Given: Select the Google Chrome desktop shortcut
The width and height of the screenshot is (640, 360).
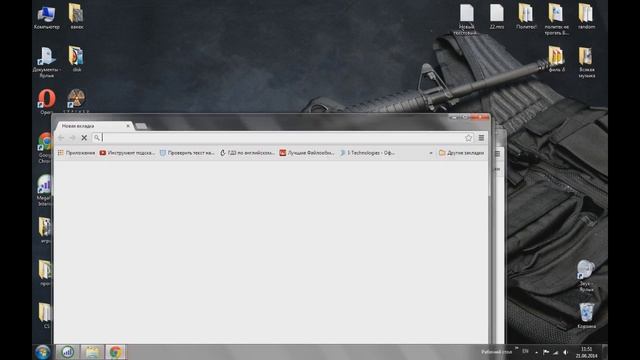Looking at the screenshot, I should (44, 147).
